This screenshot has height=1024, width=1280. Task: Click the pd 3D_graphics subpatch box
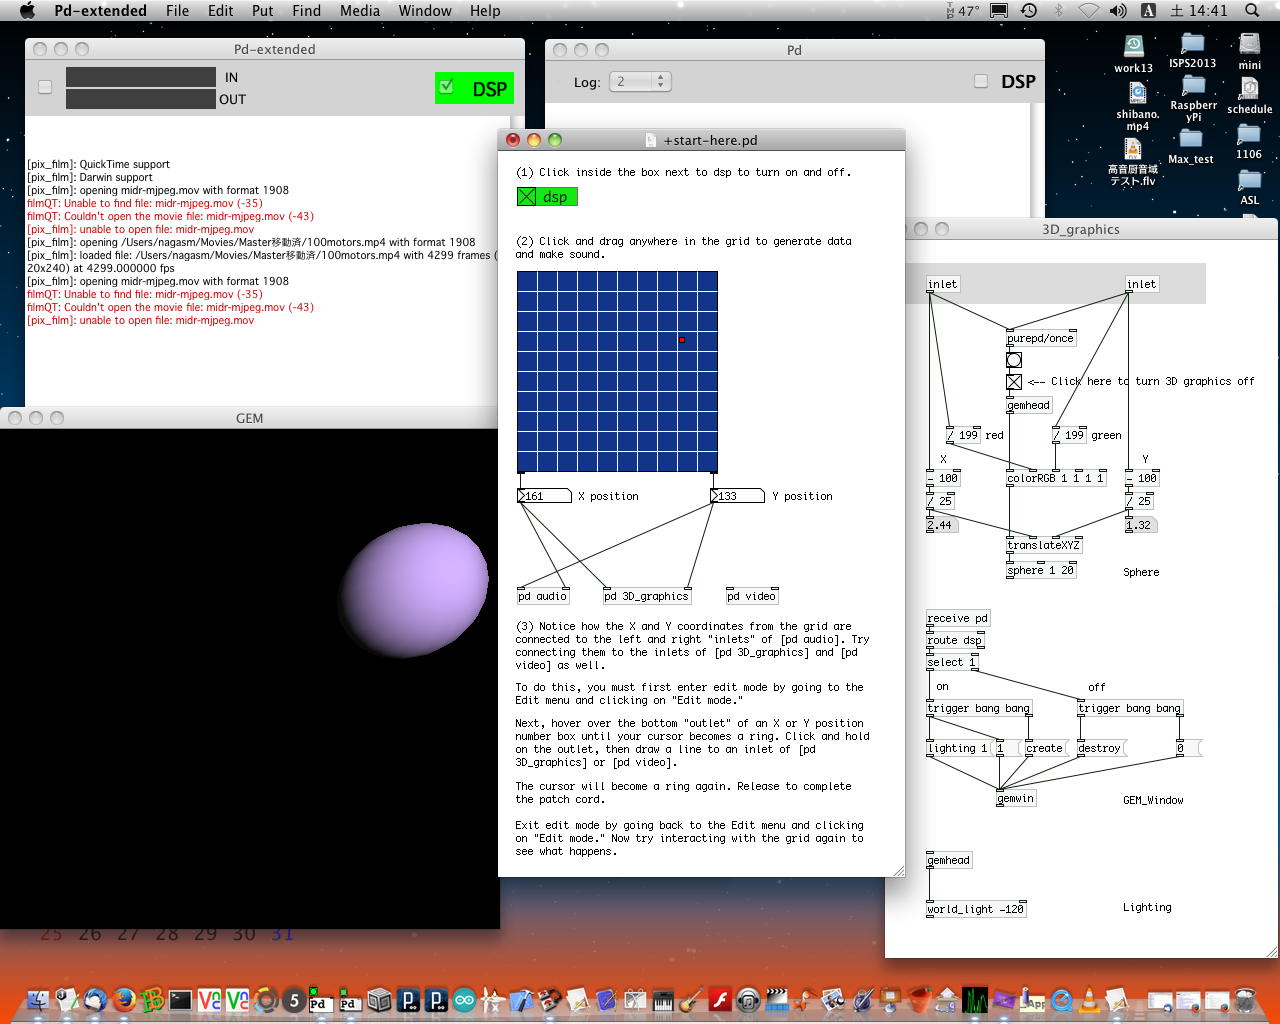(x=646, y=596)
